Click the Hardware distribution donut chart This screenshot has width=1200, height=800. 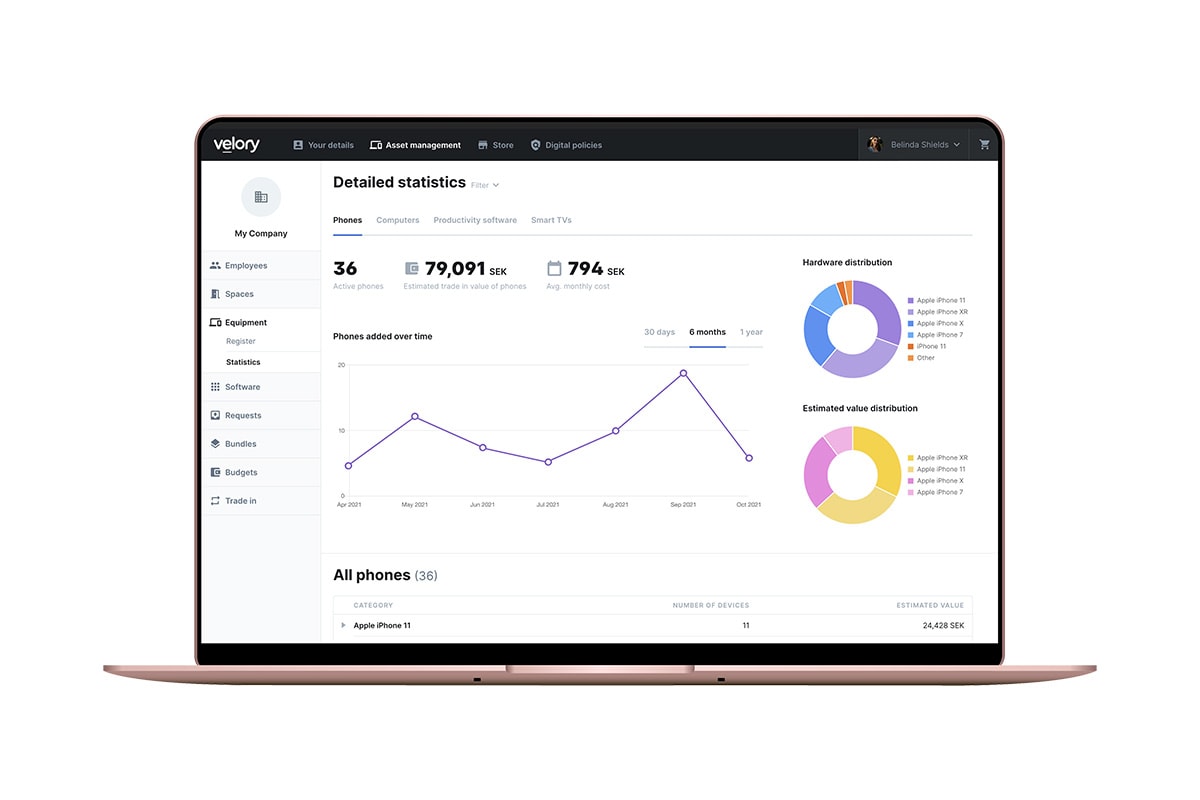click(x=852, y=329)
